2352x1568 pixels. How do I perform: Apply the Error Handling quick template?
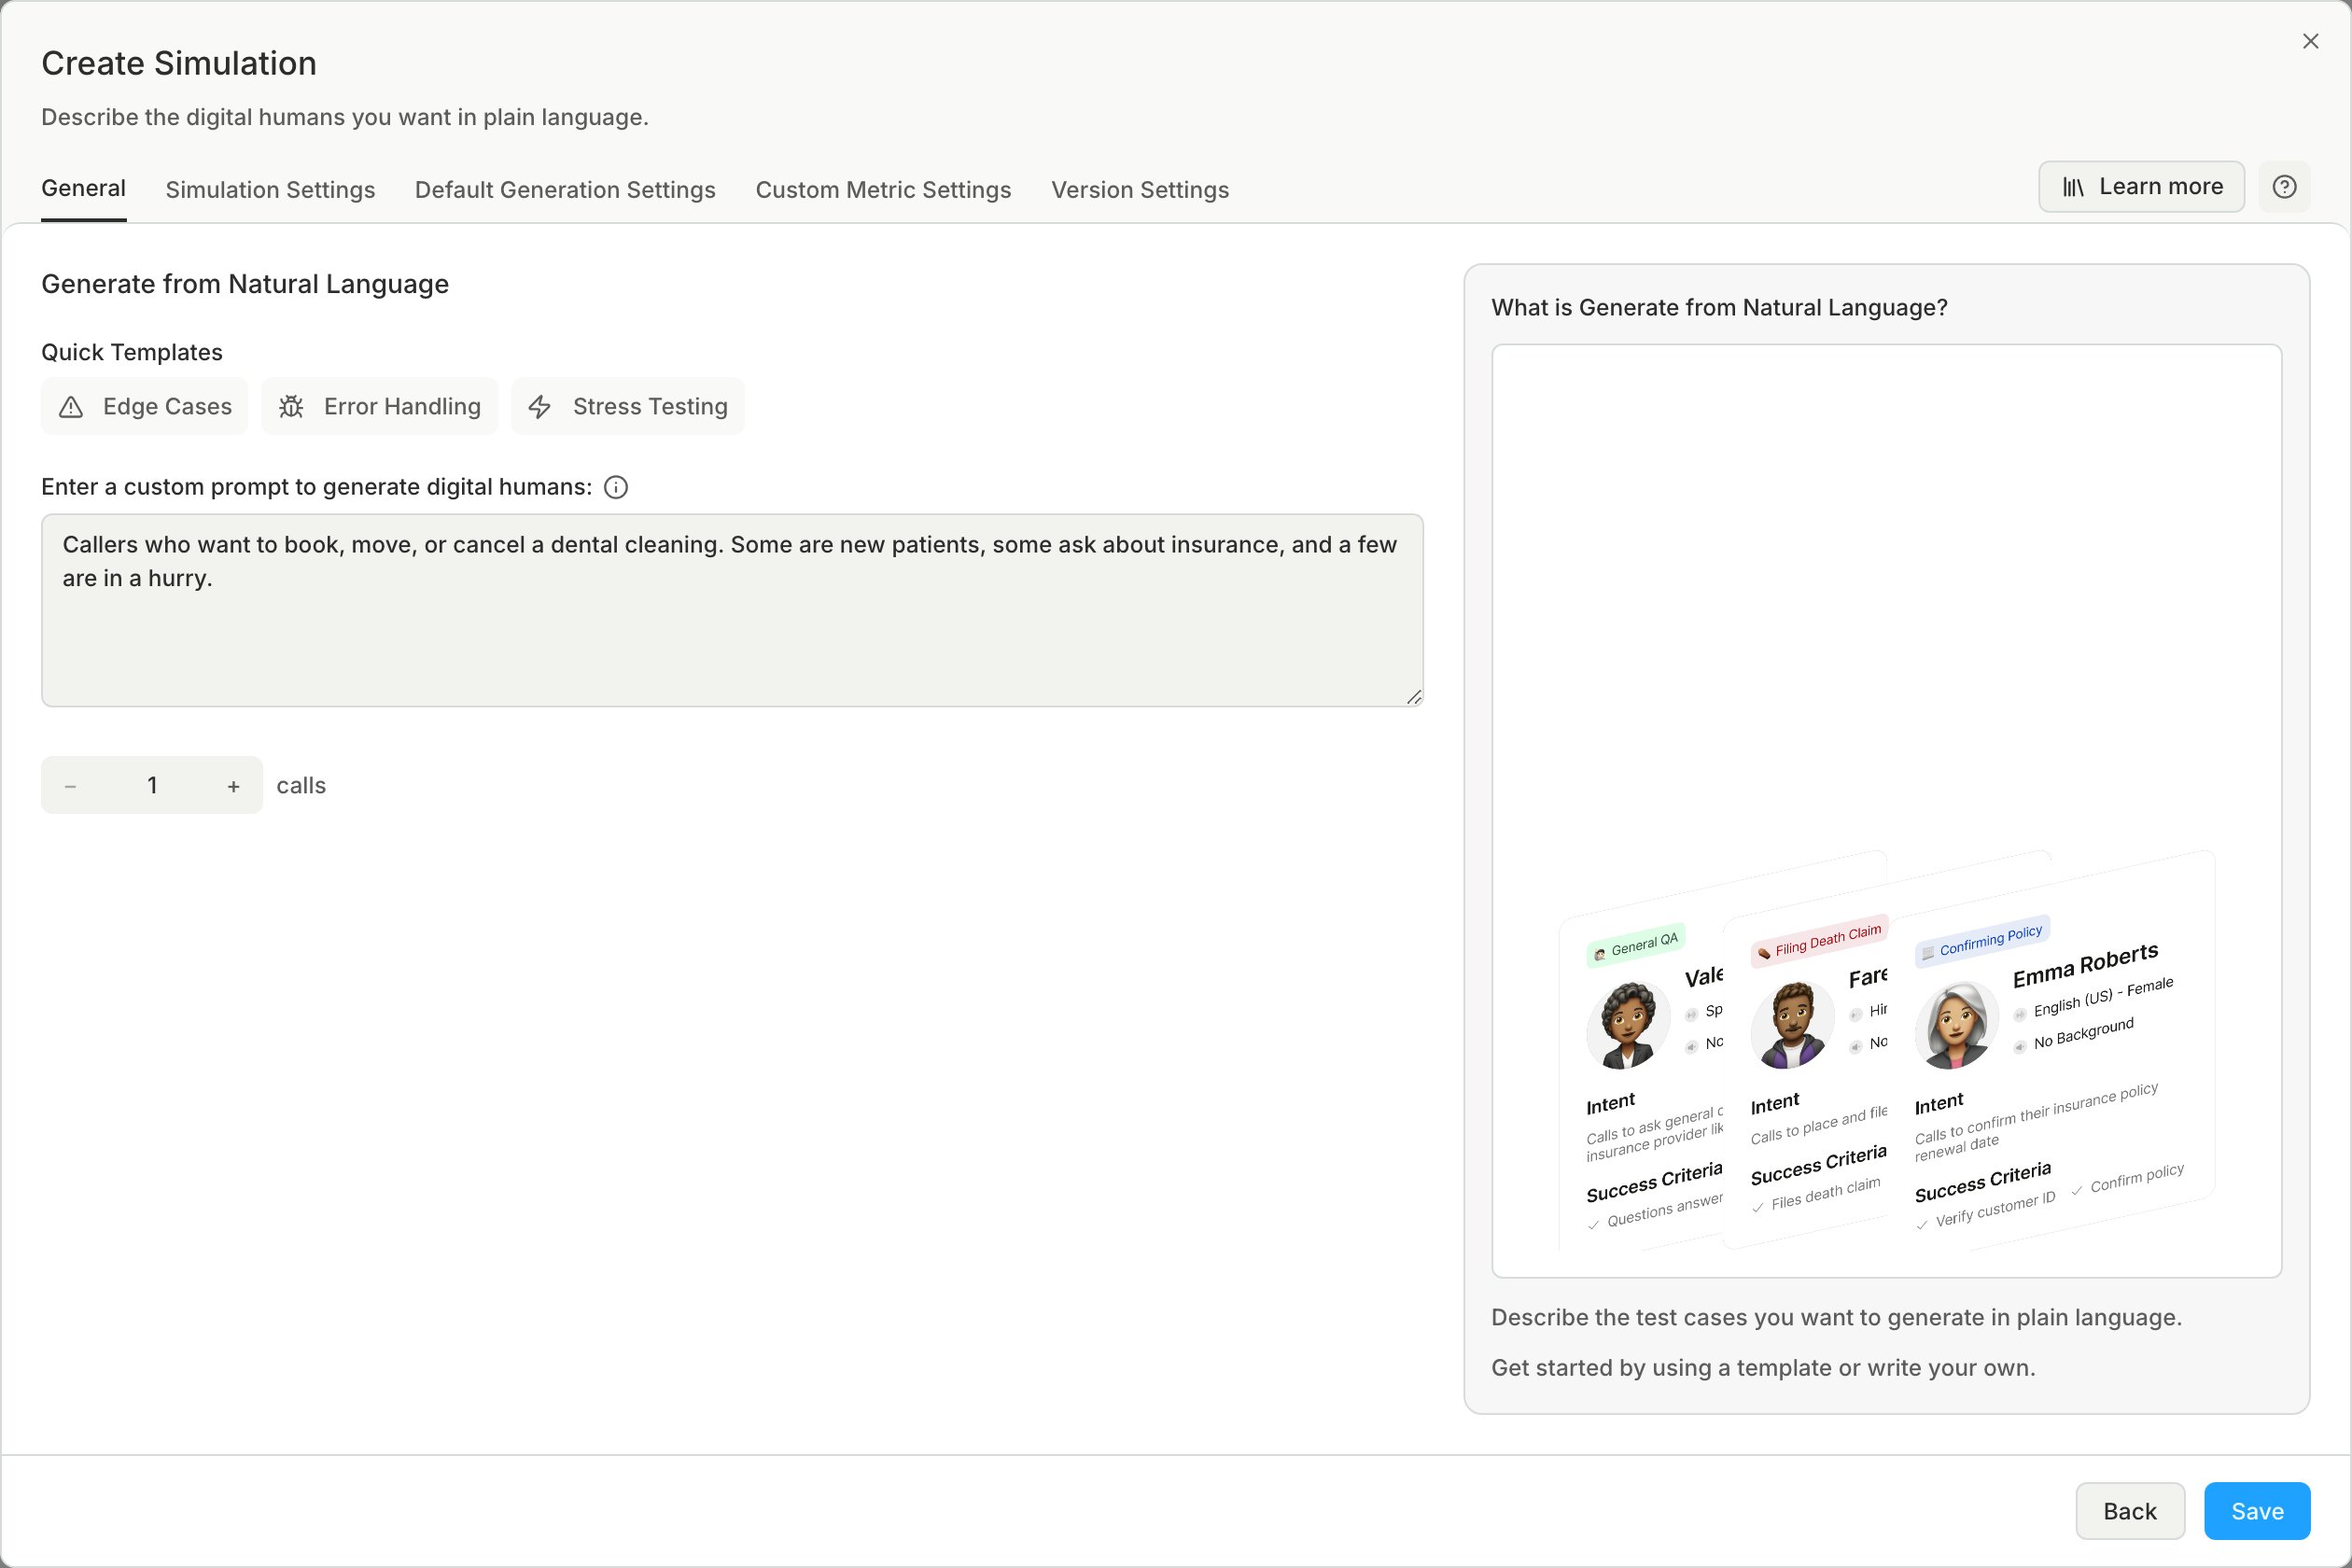coord(379,406)
